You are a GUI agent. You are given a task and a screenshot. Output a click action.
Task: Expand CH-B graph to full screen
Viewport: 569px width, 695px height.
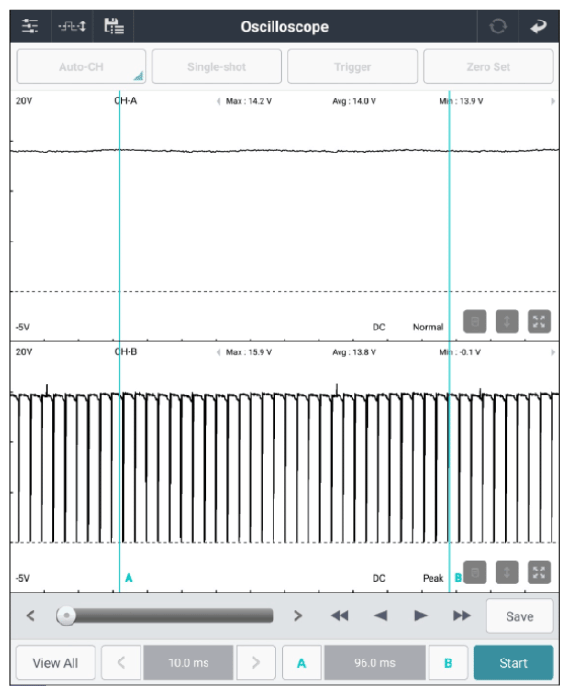[x=539, y=572]
